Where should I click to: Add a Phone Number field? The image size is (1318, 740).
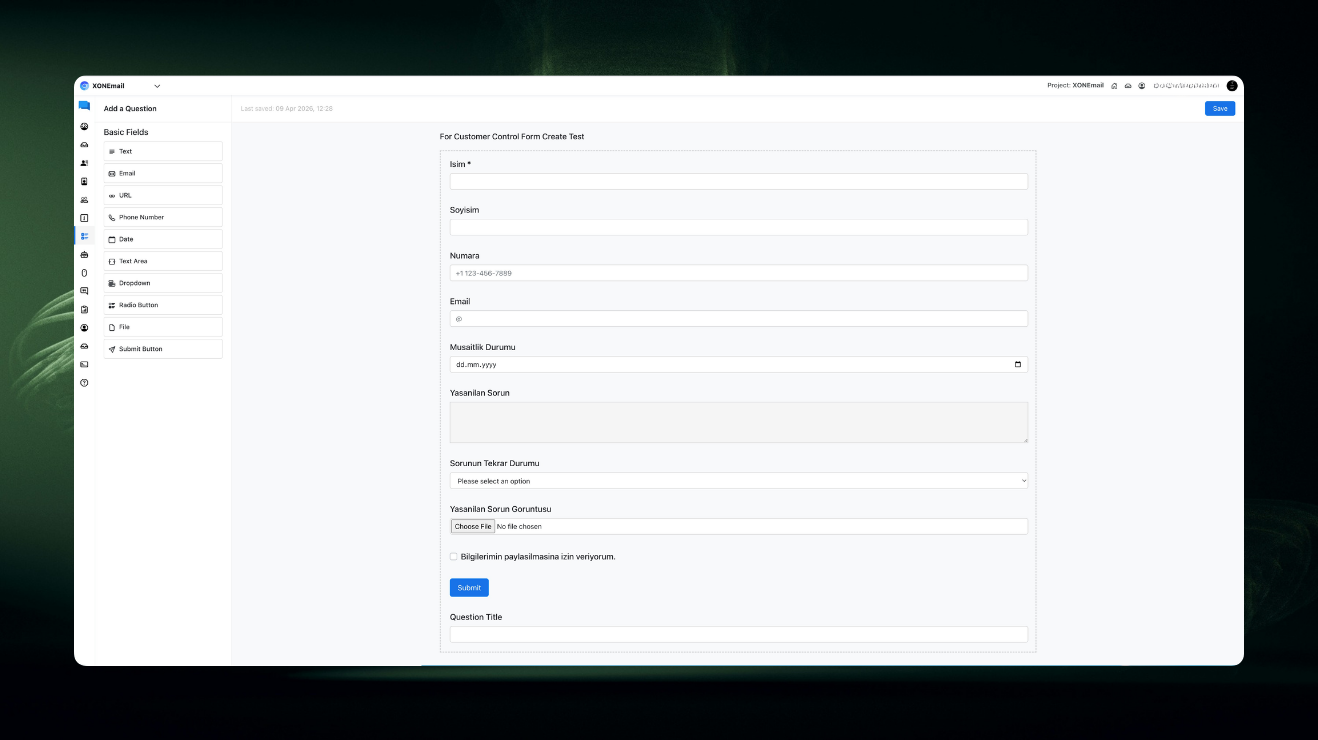[163, 217]
